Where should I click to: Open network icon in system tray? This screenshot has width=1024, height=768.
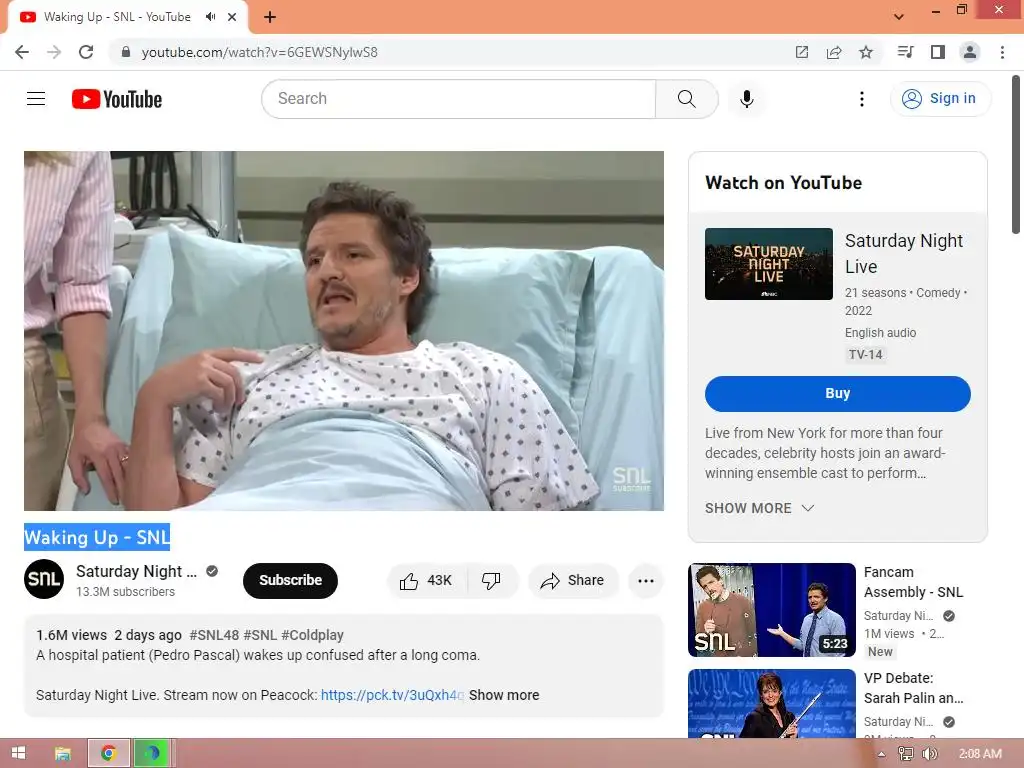pyautogui.click(x=905, y=754)
